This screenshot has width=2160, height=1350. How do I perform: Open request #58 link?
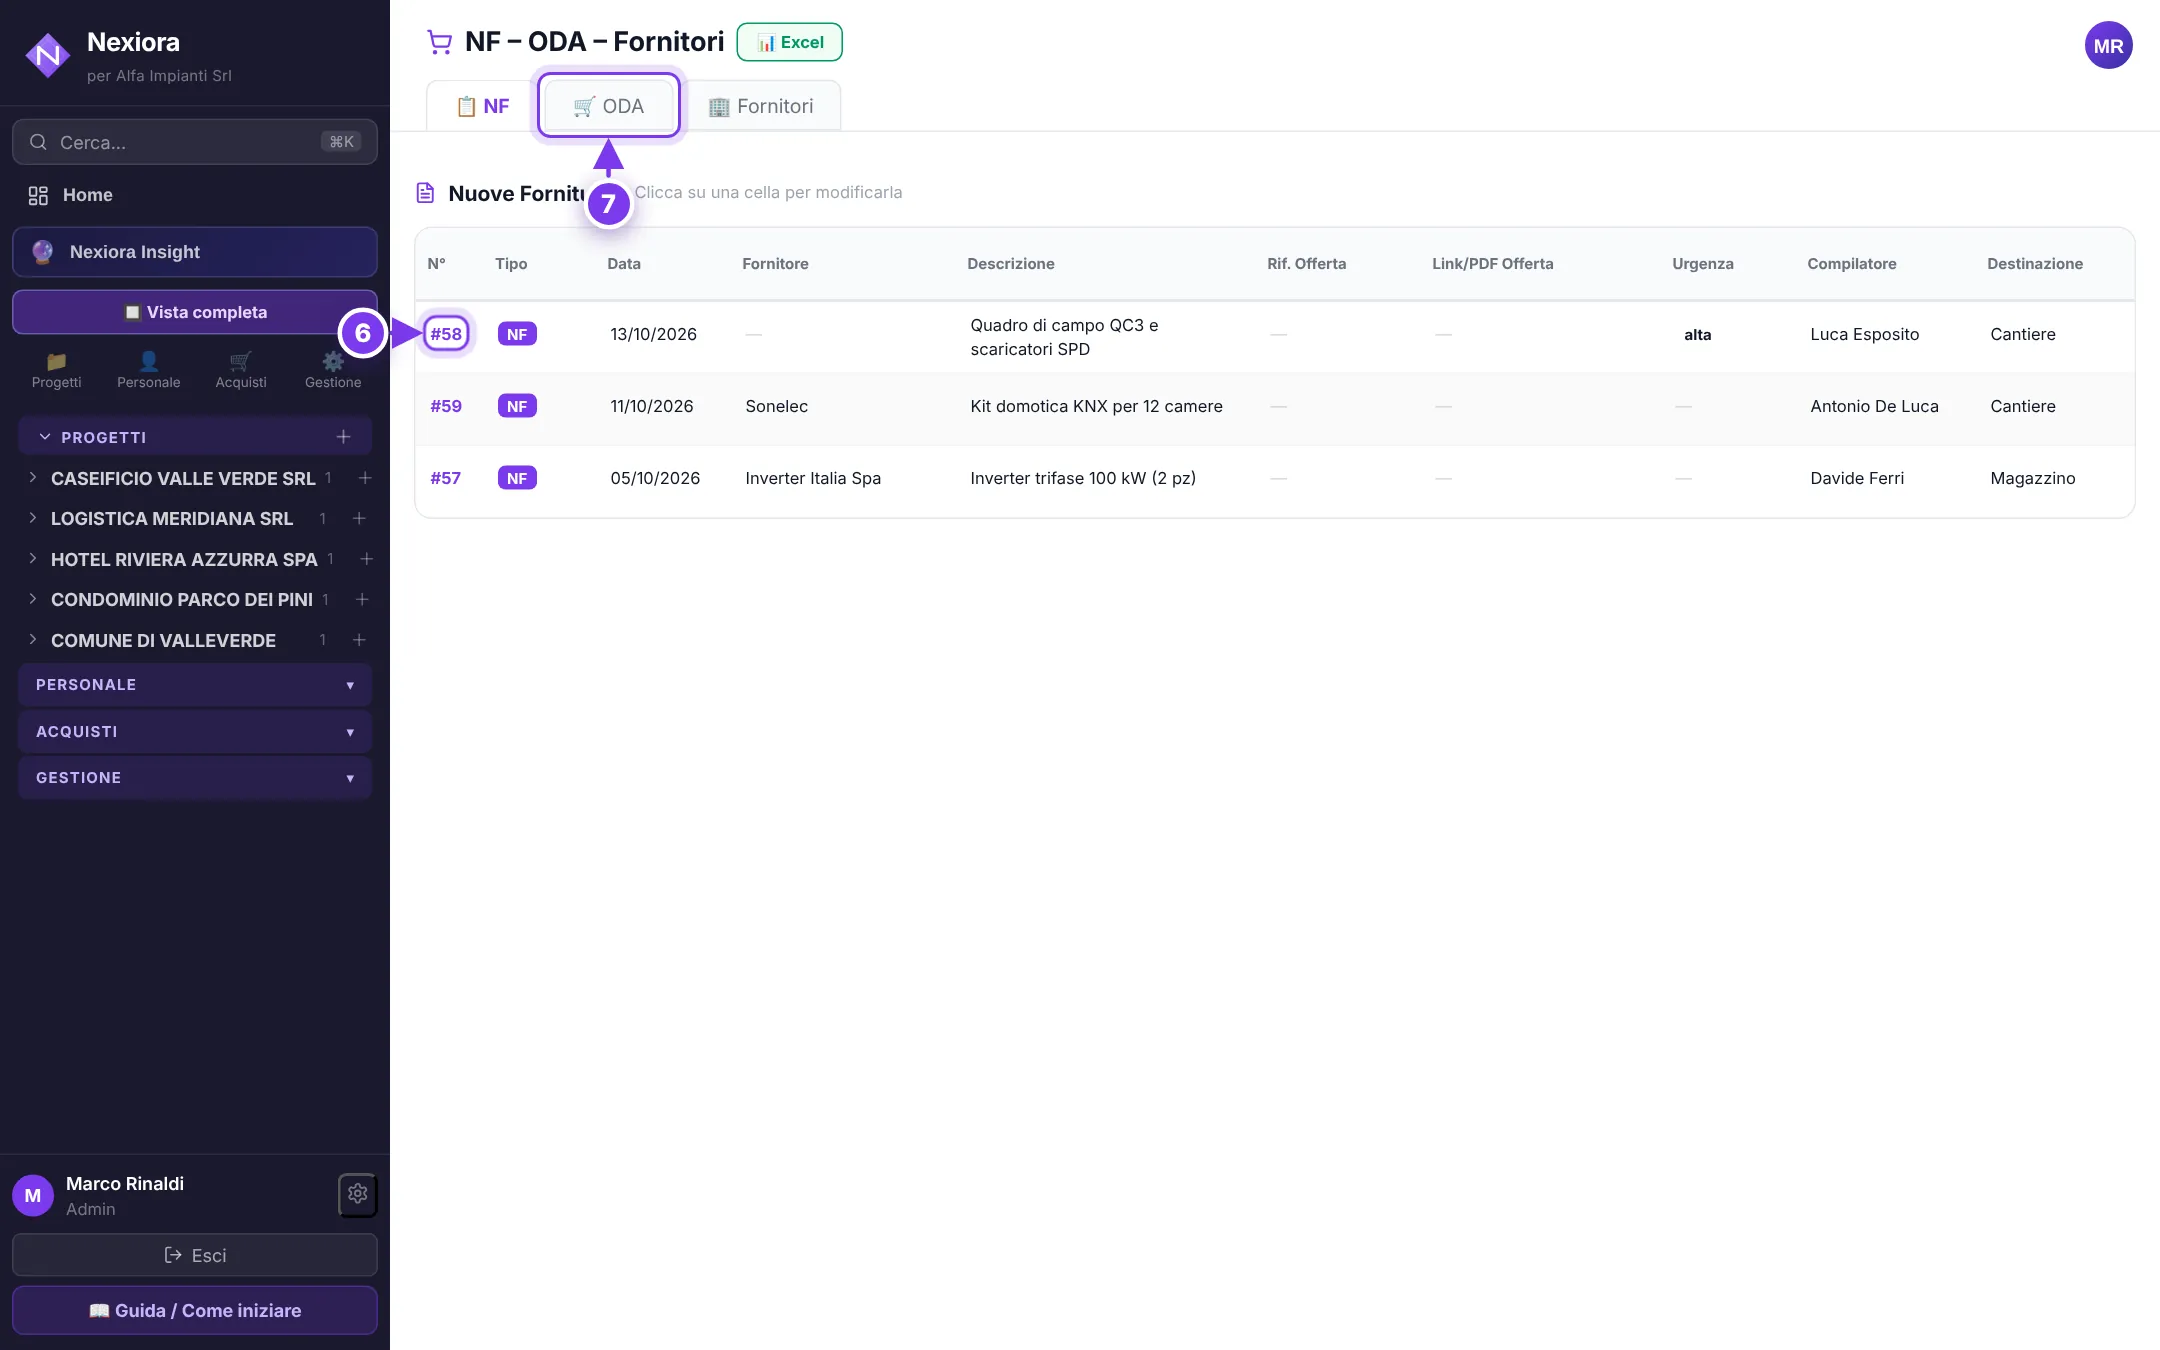tap(446, 334)
